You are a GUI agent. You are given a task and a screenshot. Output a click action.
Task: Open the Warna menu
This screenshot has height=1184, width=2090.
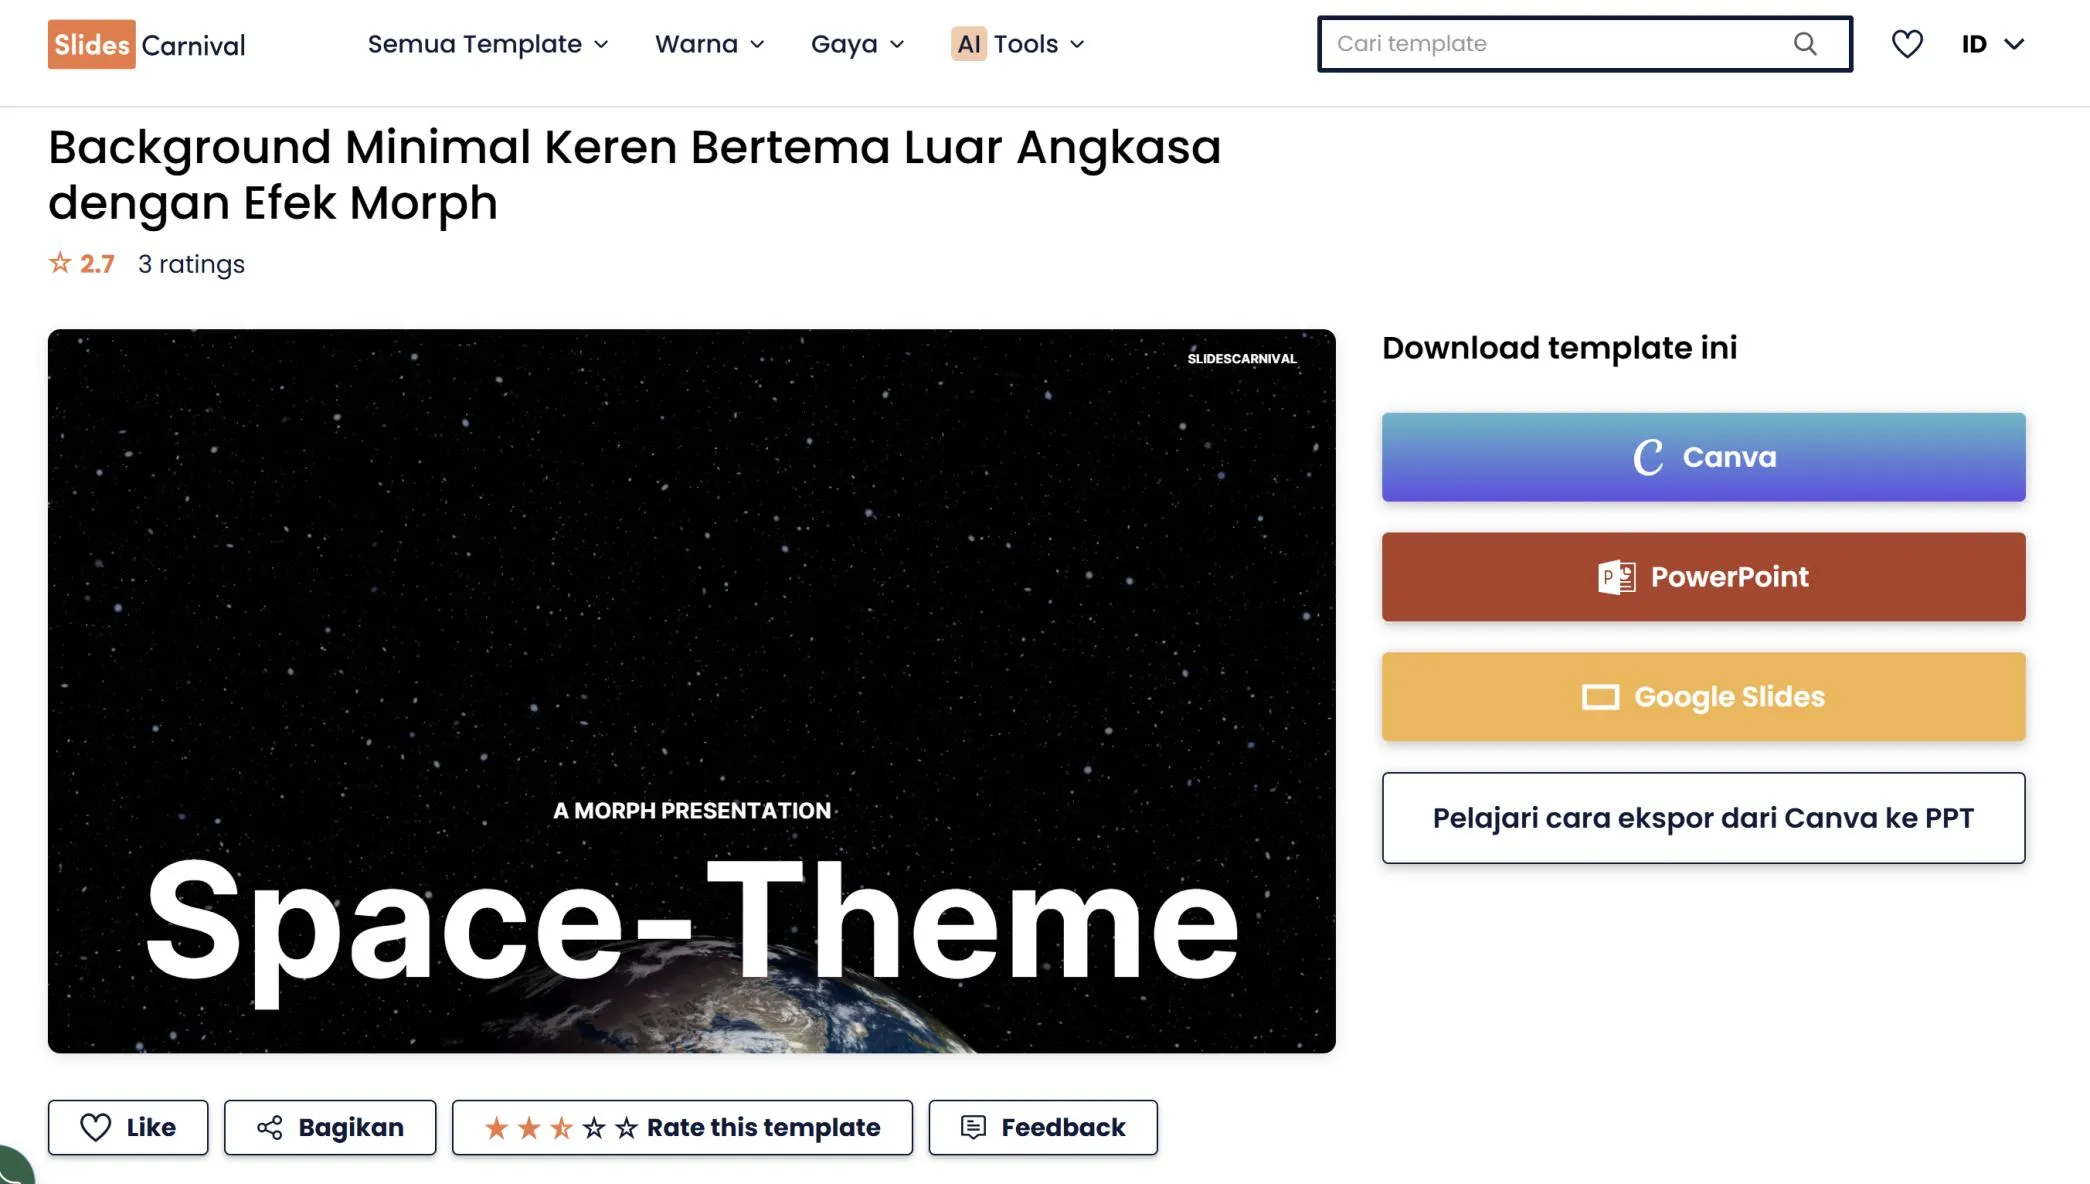click(709, 44)
